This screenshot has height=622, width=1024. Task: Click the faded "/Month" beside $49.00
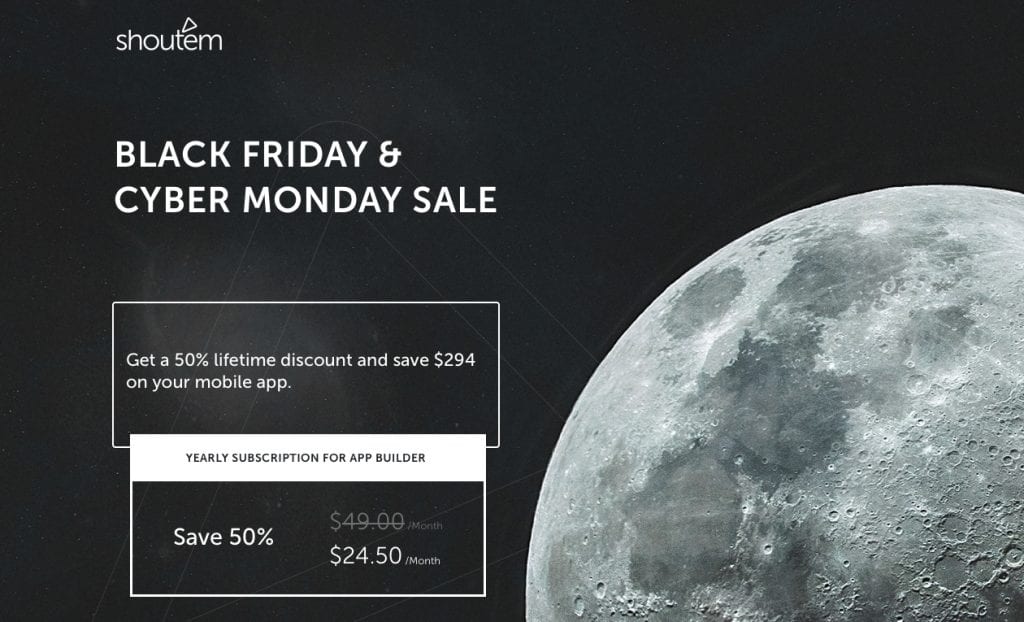425,525
